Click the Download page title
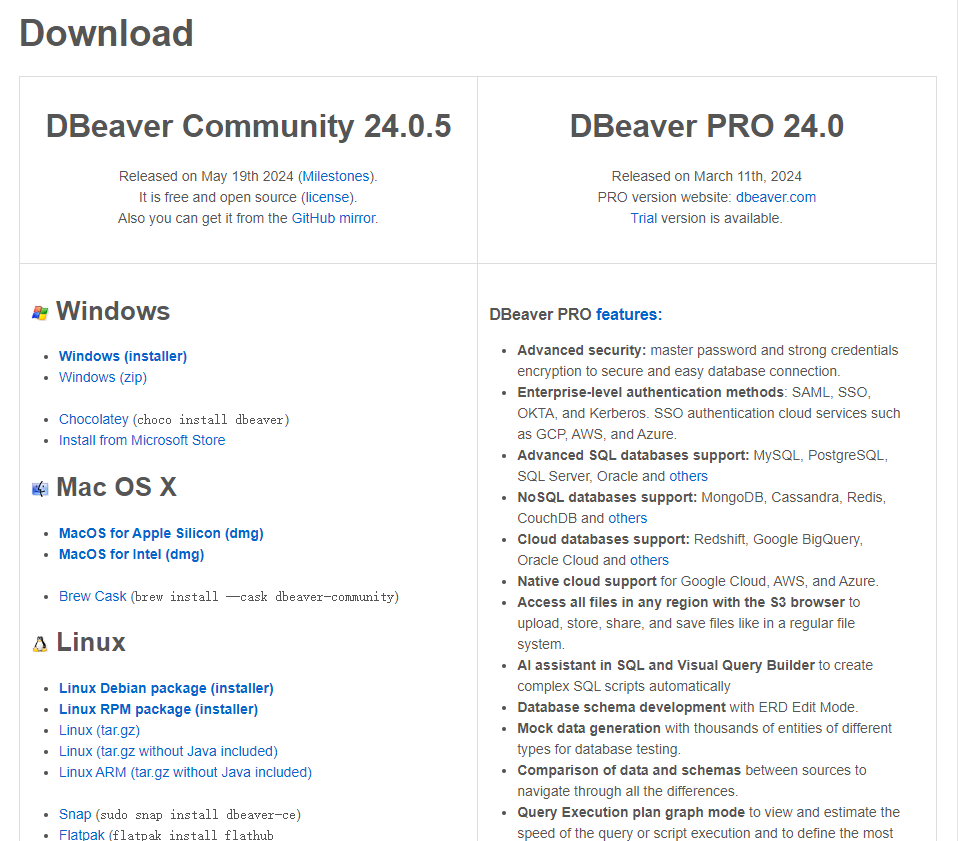958x841 pixels. [106, 33]
